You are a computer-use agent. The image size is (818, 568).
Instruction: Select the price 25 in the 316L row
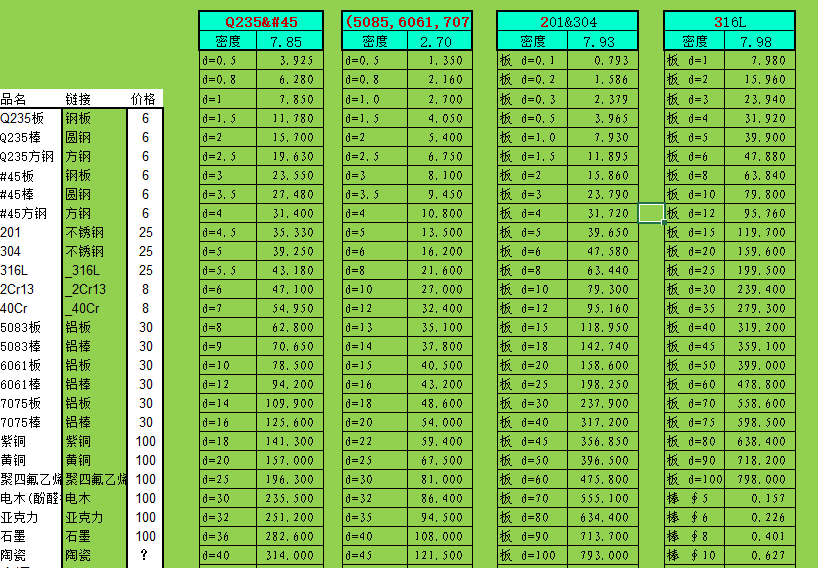[x=146, y=271]
